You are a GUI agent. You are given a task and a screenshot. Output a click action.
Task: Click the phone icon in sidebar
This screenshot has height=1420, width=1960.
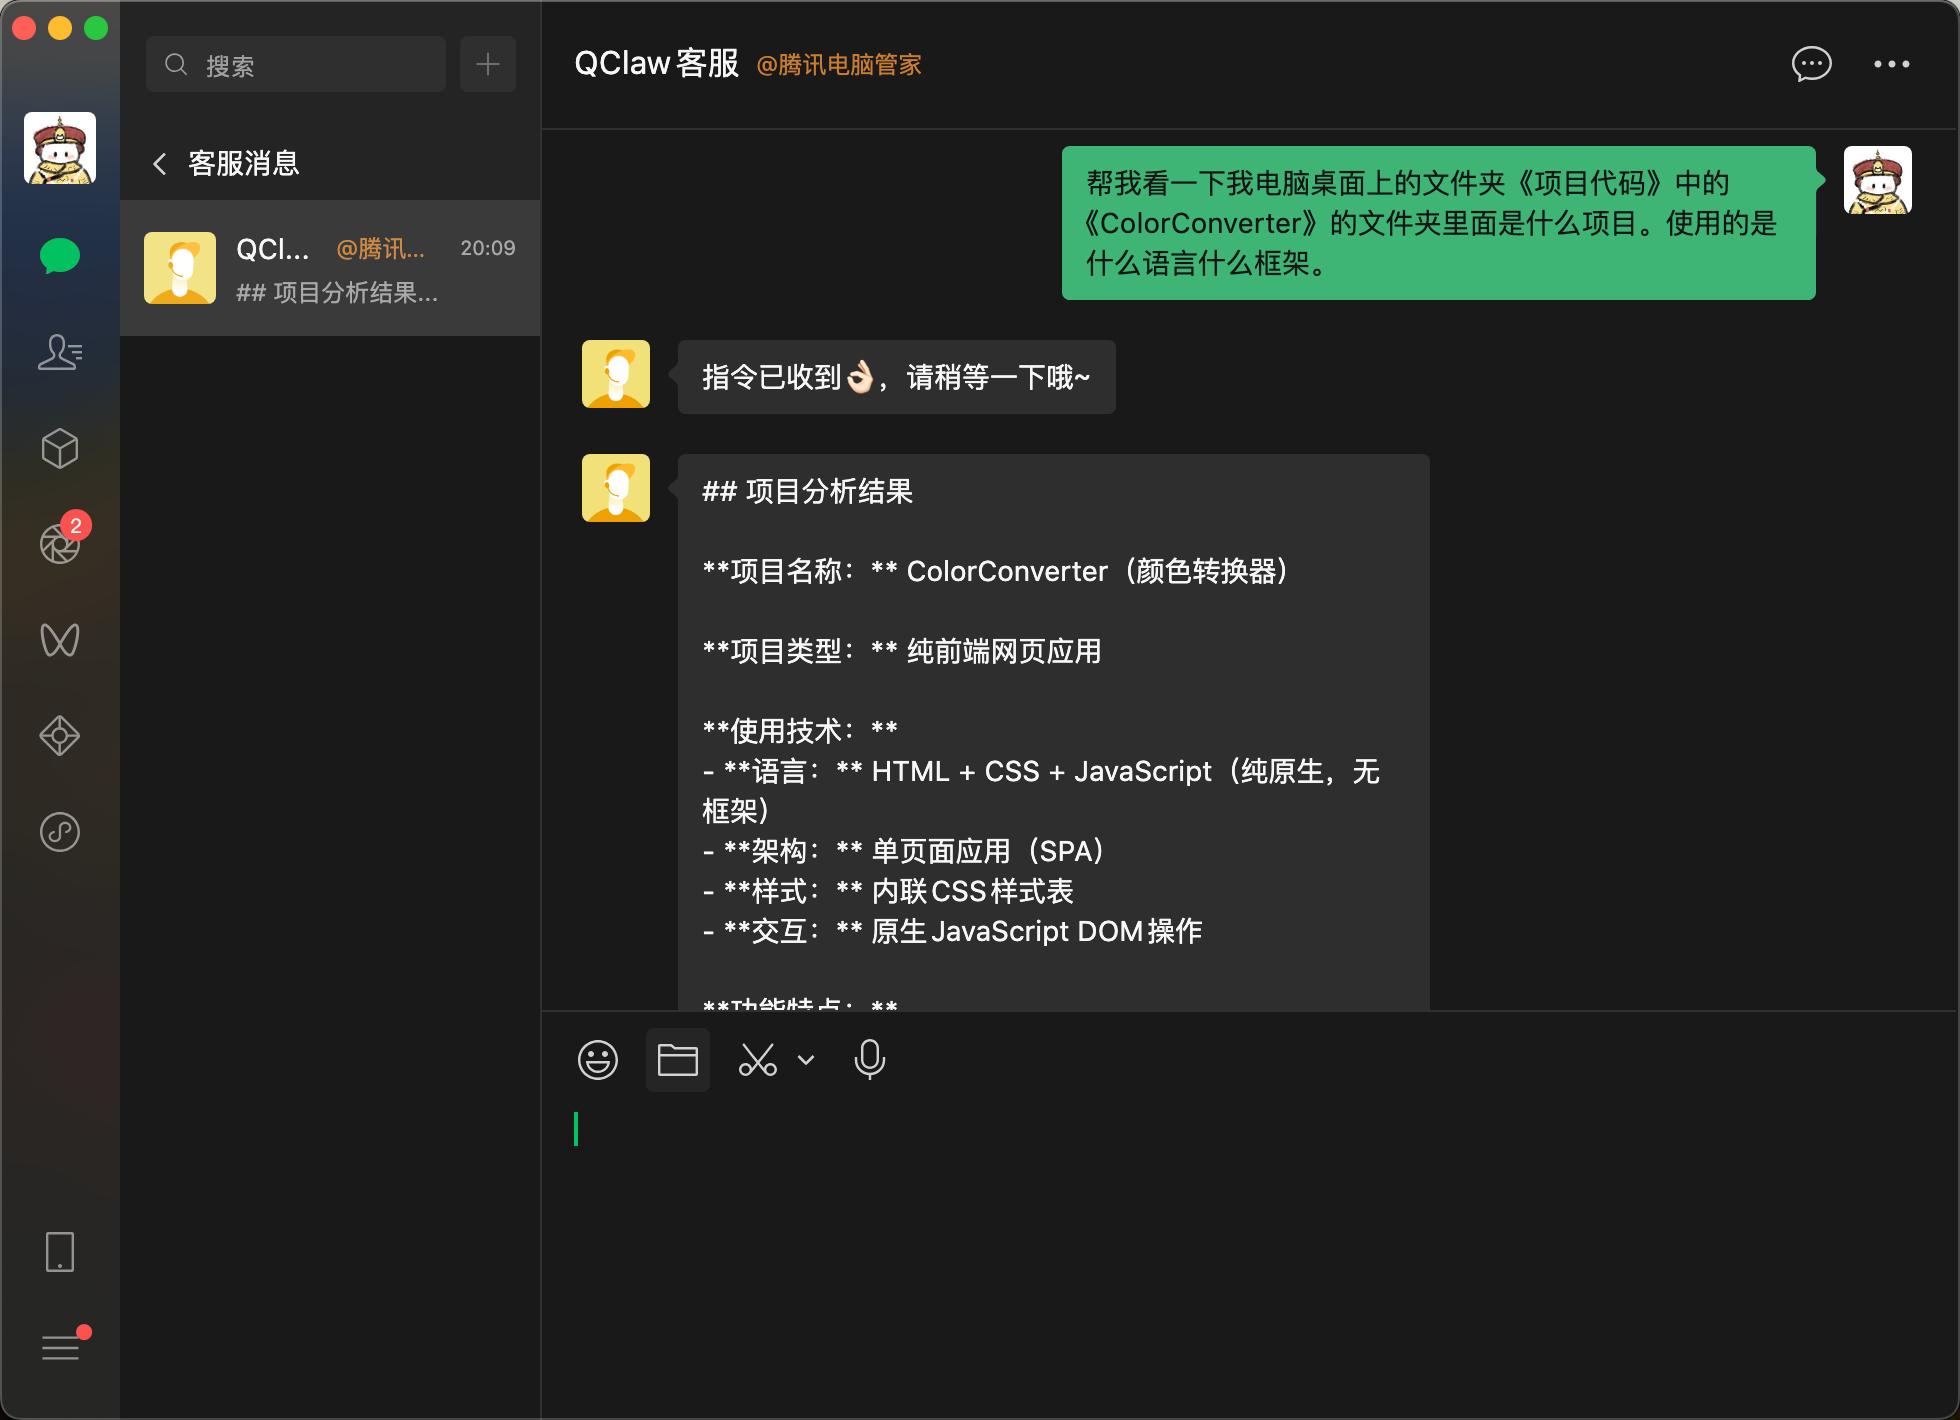click(x=60, y=1252)
